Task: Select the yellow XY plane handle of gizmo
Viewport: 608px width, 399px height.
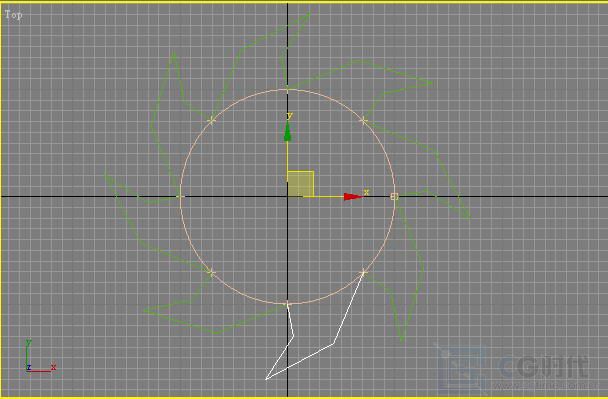Action: (301, 184)
